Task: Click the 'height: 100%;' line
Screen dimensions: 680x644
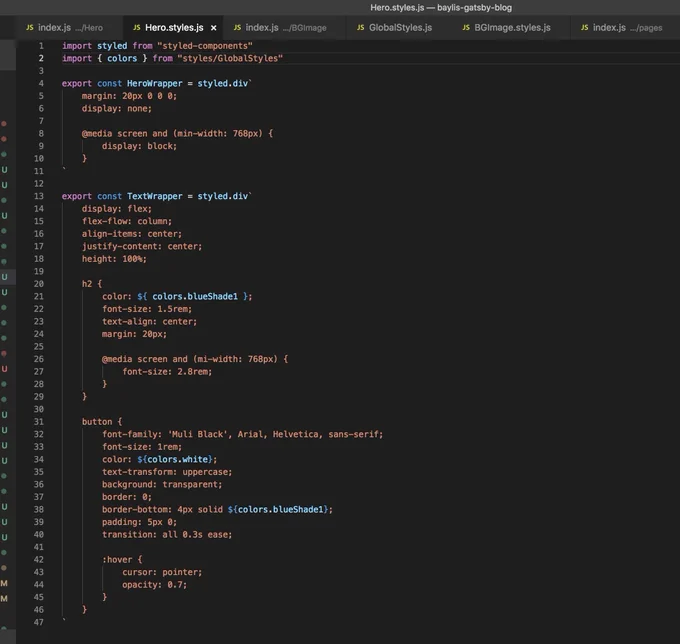Action: (114, 259)
